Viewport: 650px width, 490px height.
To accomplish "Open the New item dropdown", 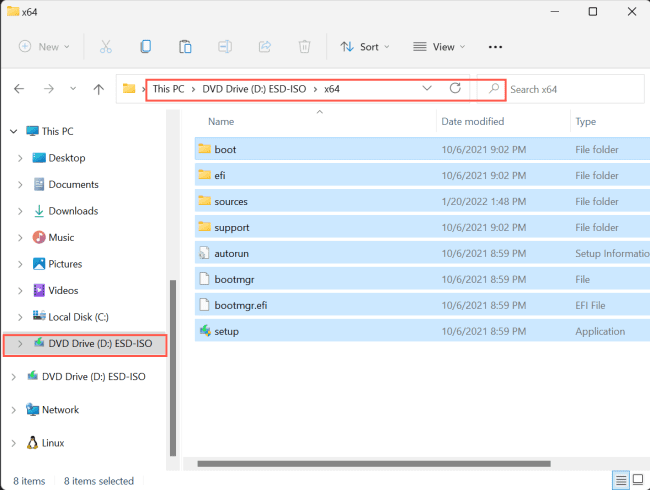I will (44, 47).
